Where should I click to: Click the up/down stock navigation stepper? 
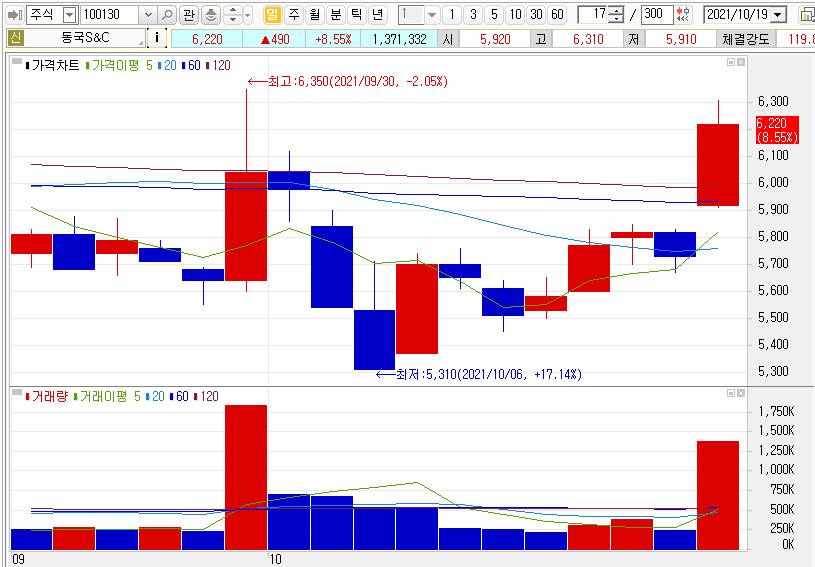[x=232, y=15]
